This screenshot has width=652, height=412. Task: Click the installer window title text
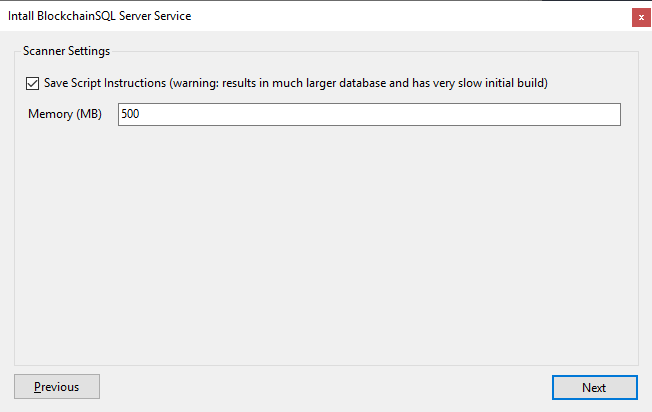pyautogui.click(x=99, y=16)
